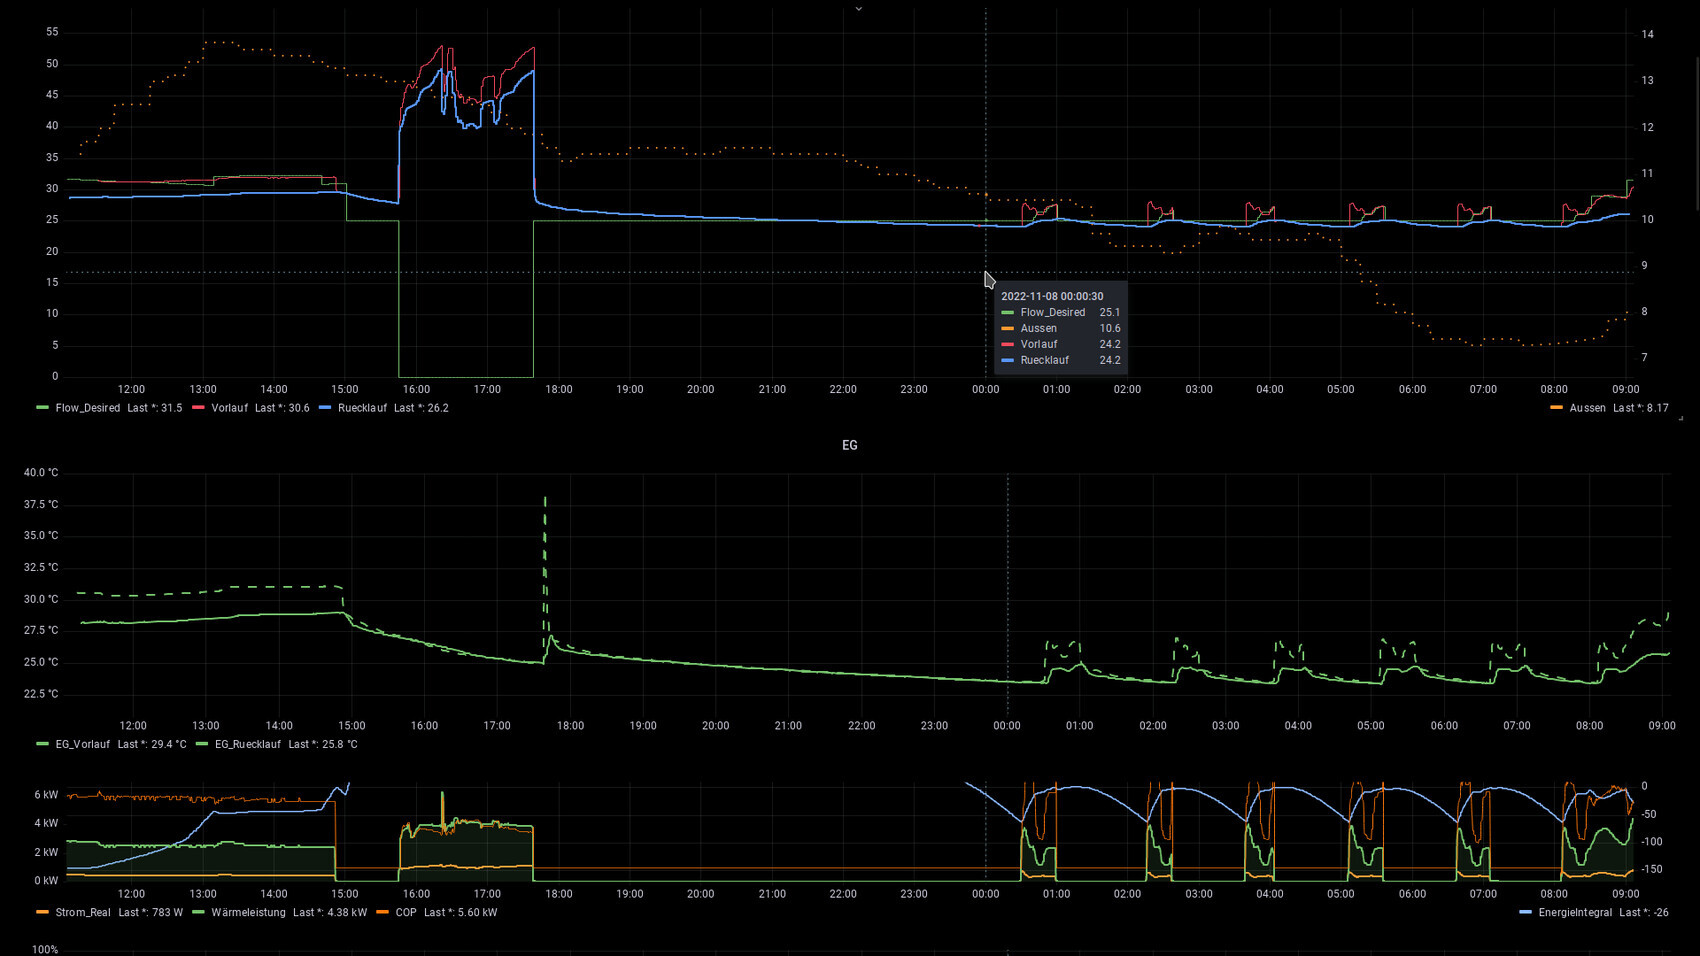Click the Strom_Real legend color icon
This screenshot has height=956, width=1700.
pos(42,912)
